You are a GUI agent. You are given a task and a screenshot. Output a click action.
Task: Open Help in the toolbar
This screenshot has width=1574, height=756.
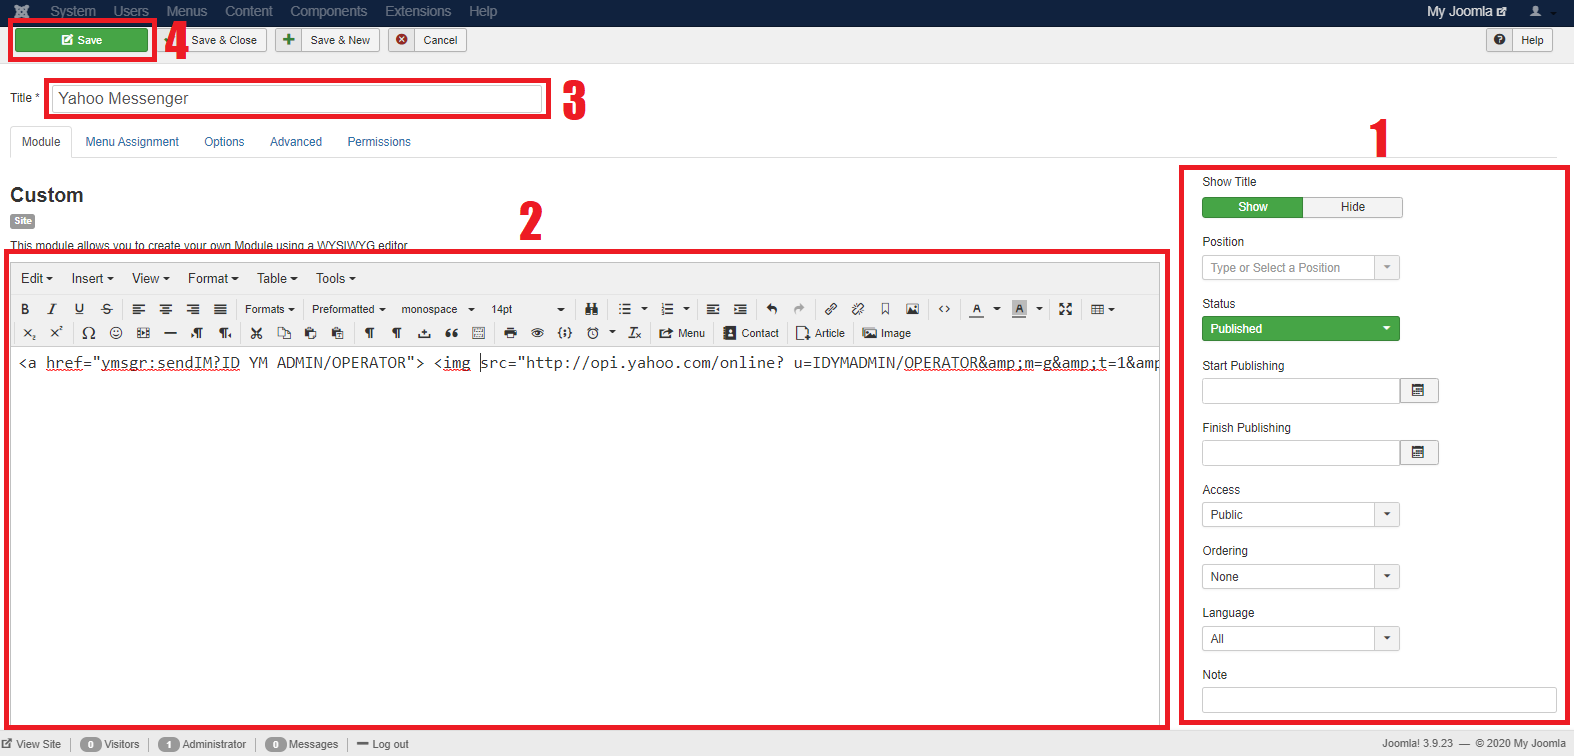[1519, 40]
